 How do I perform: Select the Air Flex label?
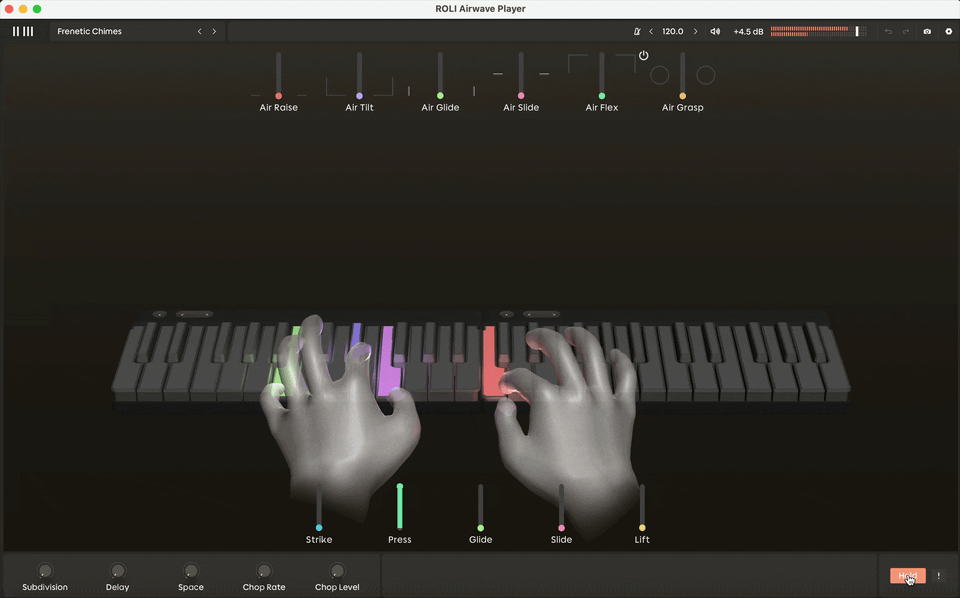coord(602,108)
